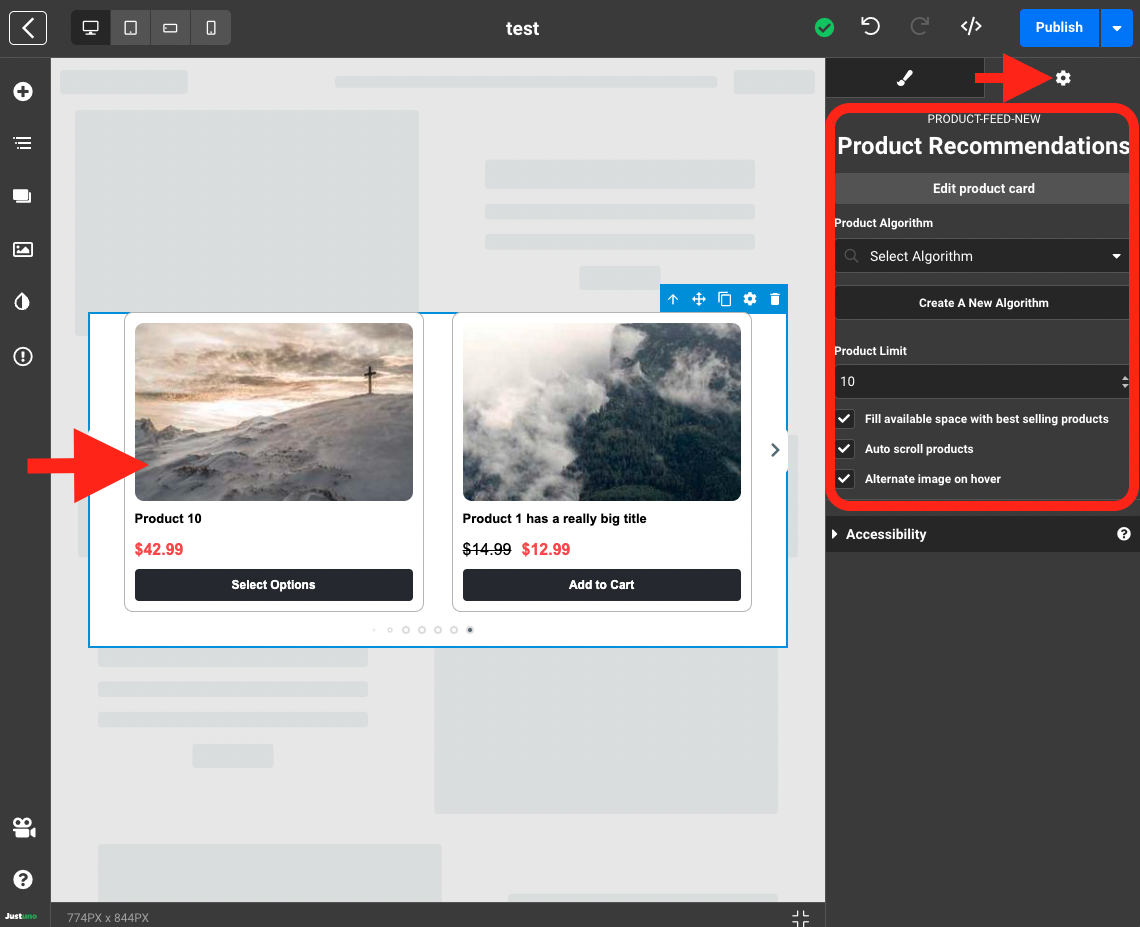This screenshot has height=927, width=1140.
Task: Open the Publish options dropdown arrow
Action: [x=1116, y=28]
